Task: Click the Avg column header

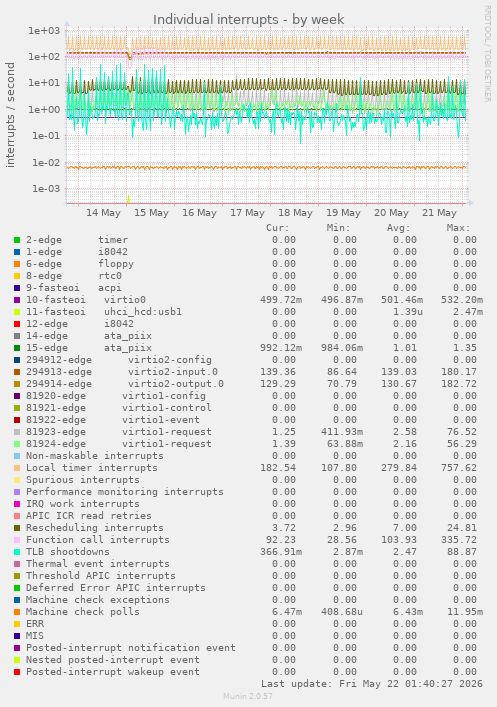Action: [398, 228]
